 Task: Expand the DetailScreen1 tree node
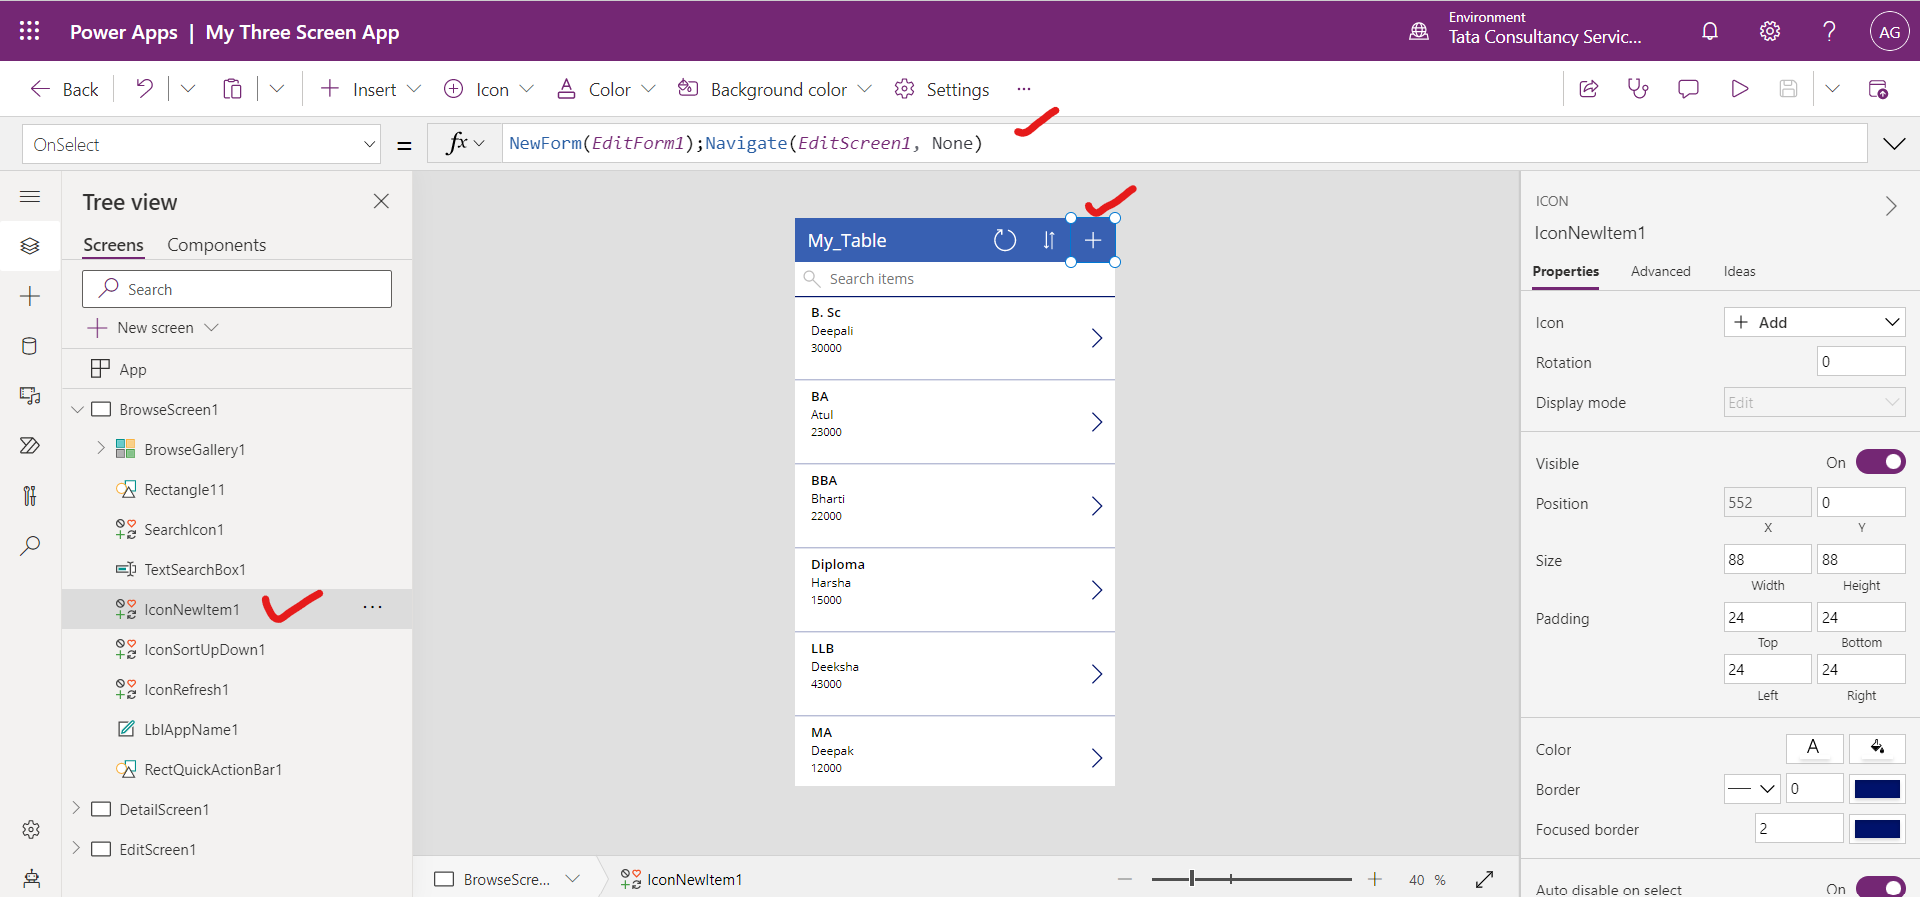click(x=76, y=808)
